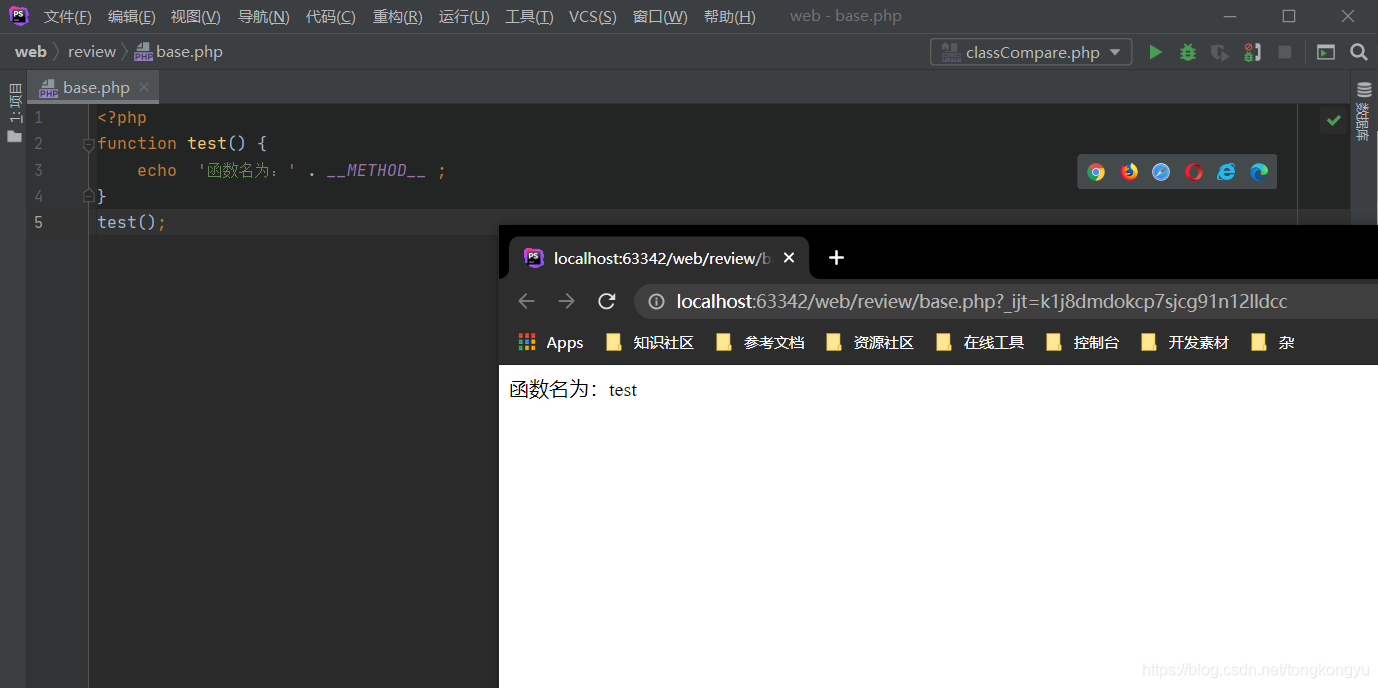The height and width of the screenshot is (688, 1378).
Task: Open the run configuration dropdown classCompare.php
Action: [1031, 52]
